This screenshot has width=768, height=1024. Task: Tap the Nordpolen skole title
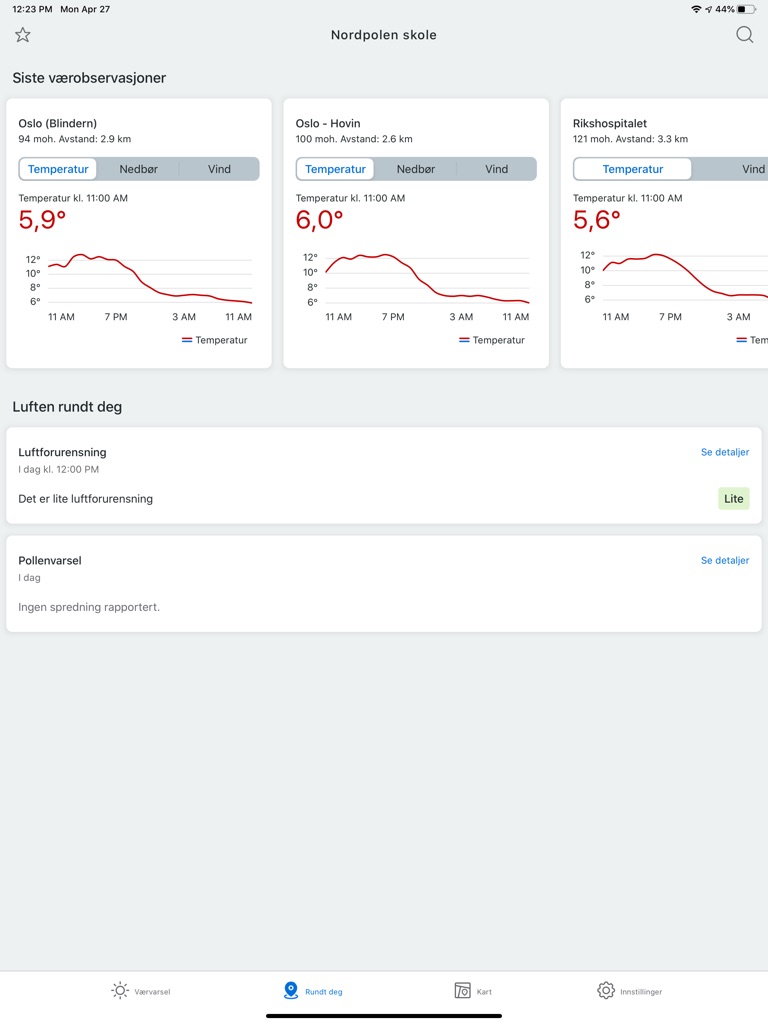pyautogui.click(x=384, y=35)
